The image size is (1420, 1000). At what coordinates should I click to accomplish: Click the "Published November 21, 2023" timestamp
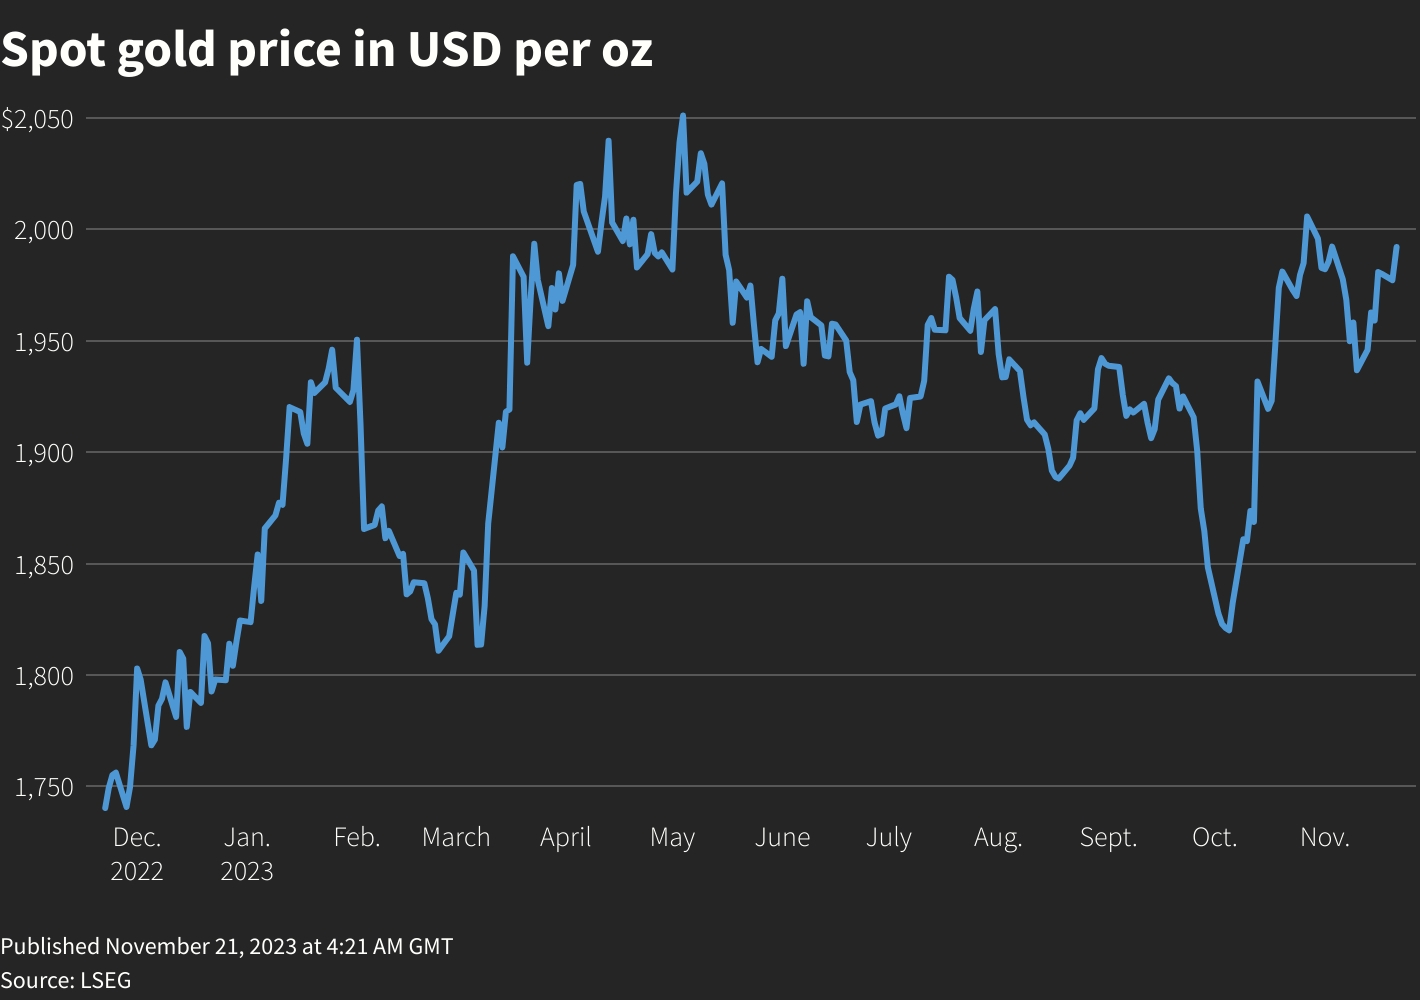point(226,946)
